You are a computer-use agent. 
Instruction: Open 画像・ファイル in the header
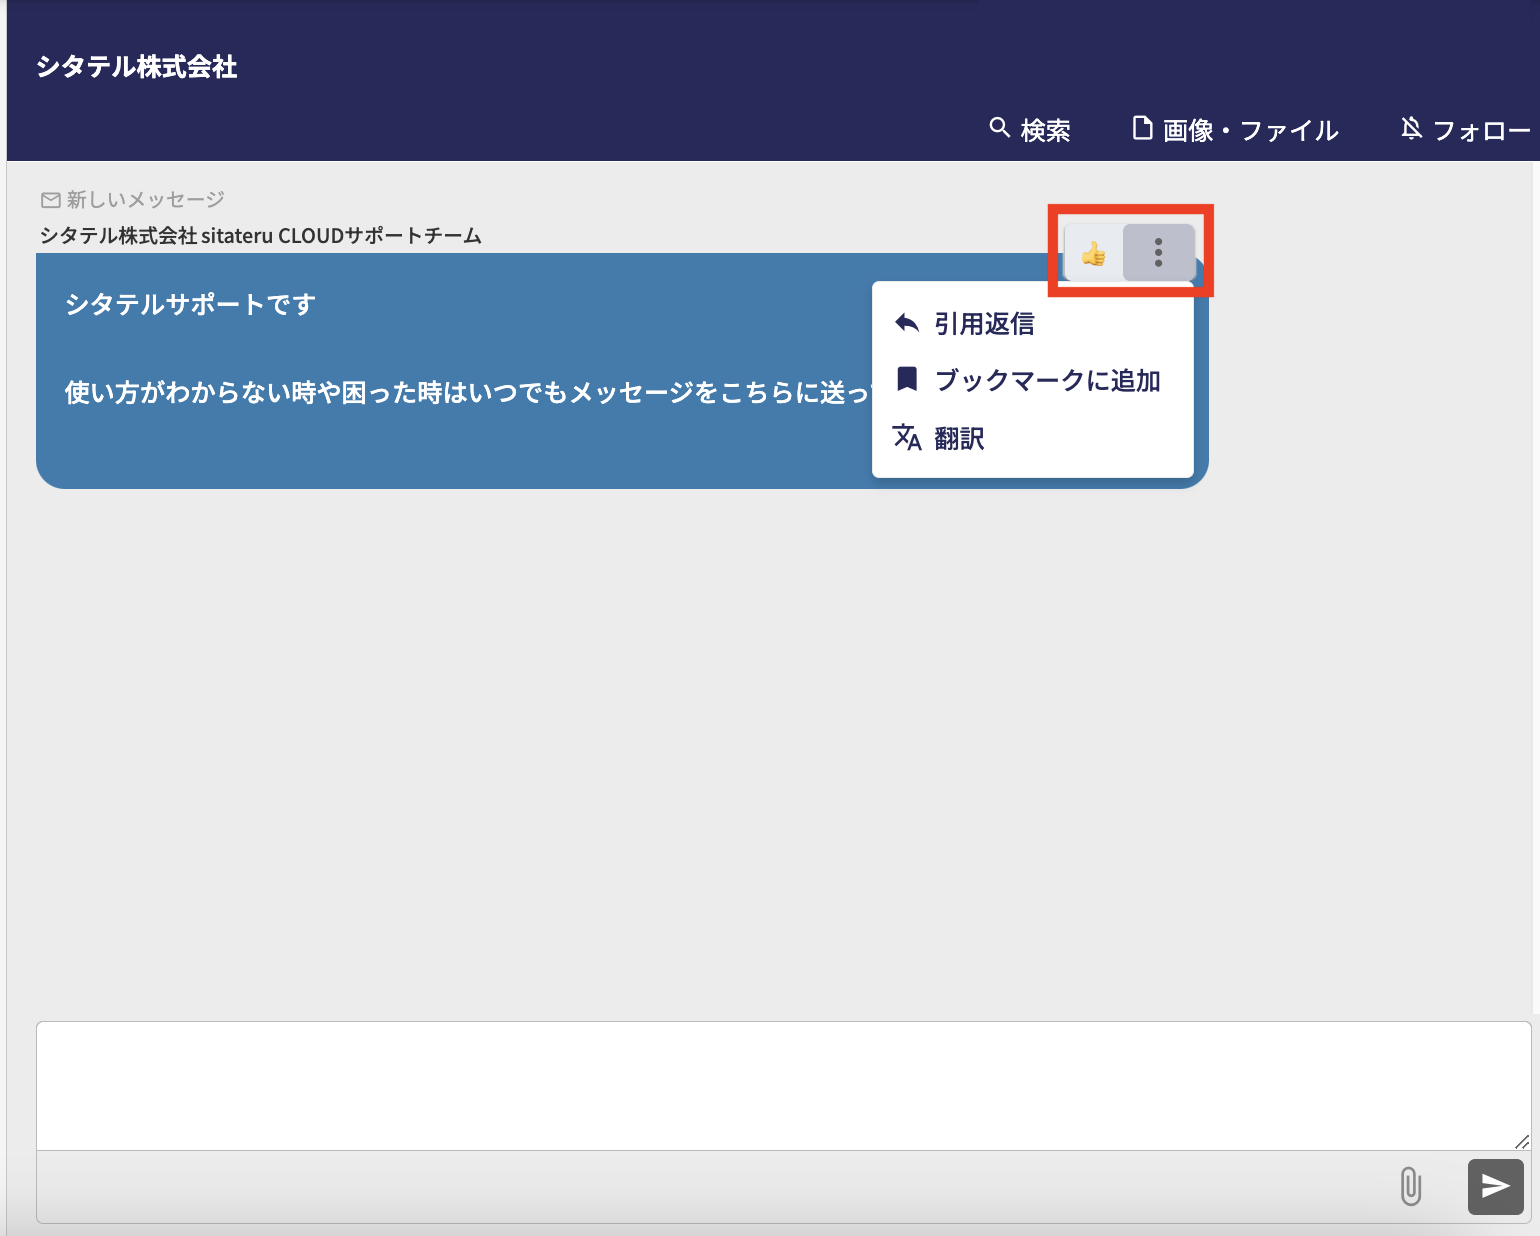tap(1235, 130)
